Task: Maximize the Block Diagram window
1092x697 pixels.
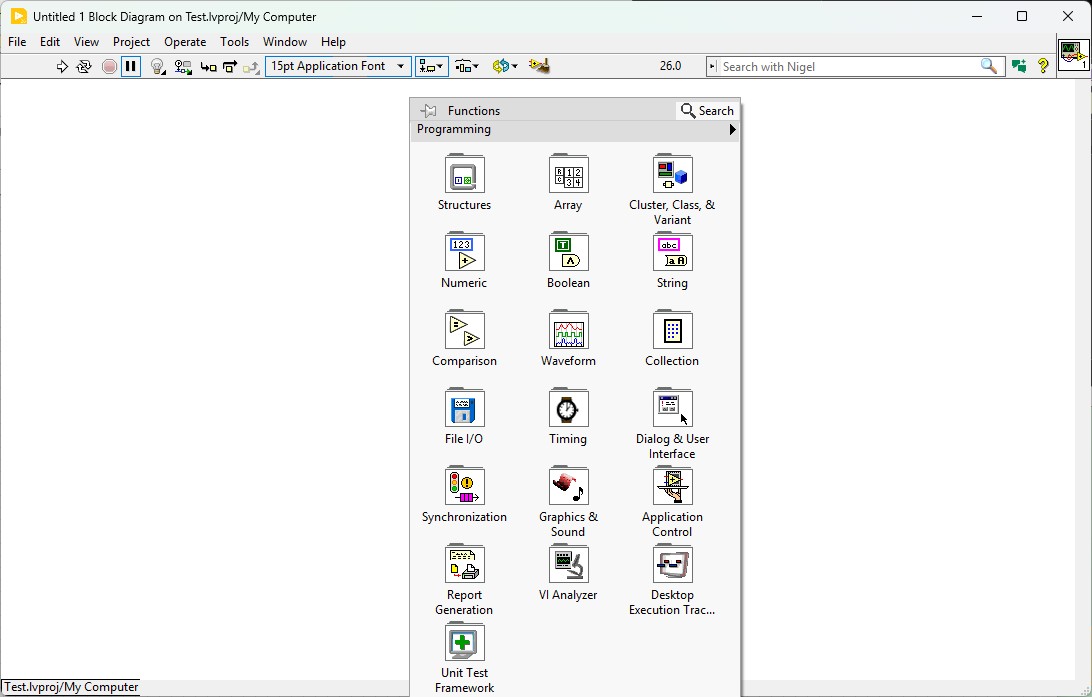Action: tap(1022, 16)
